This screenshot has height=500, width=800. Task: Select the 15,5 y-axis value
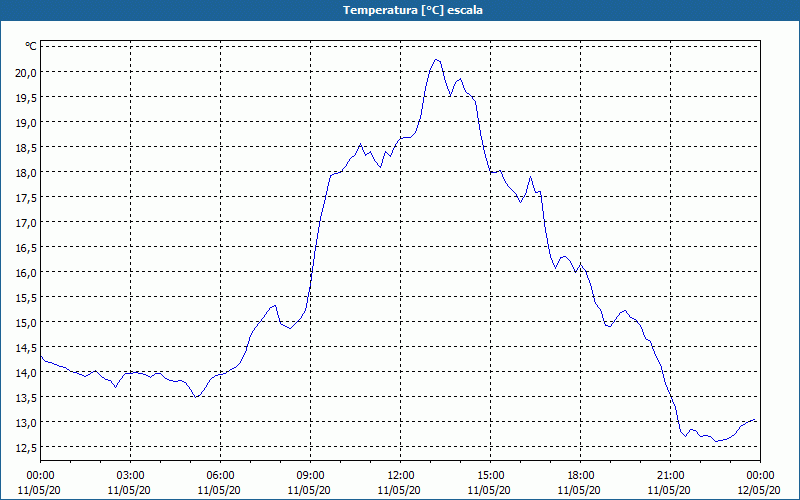pyautogui.click(x=26, y=297)
